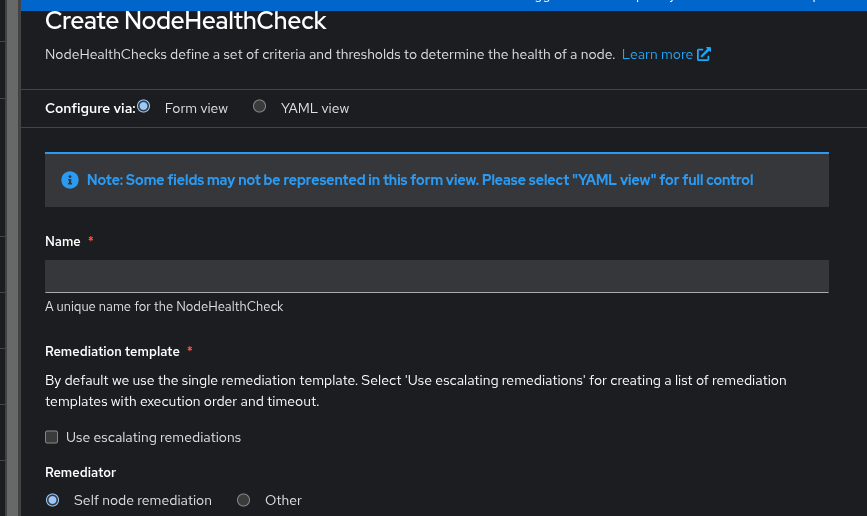Click the red asterisk next to Name
This screenshot has width=867, height=516.
coord(91,241)
